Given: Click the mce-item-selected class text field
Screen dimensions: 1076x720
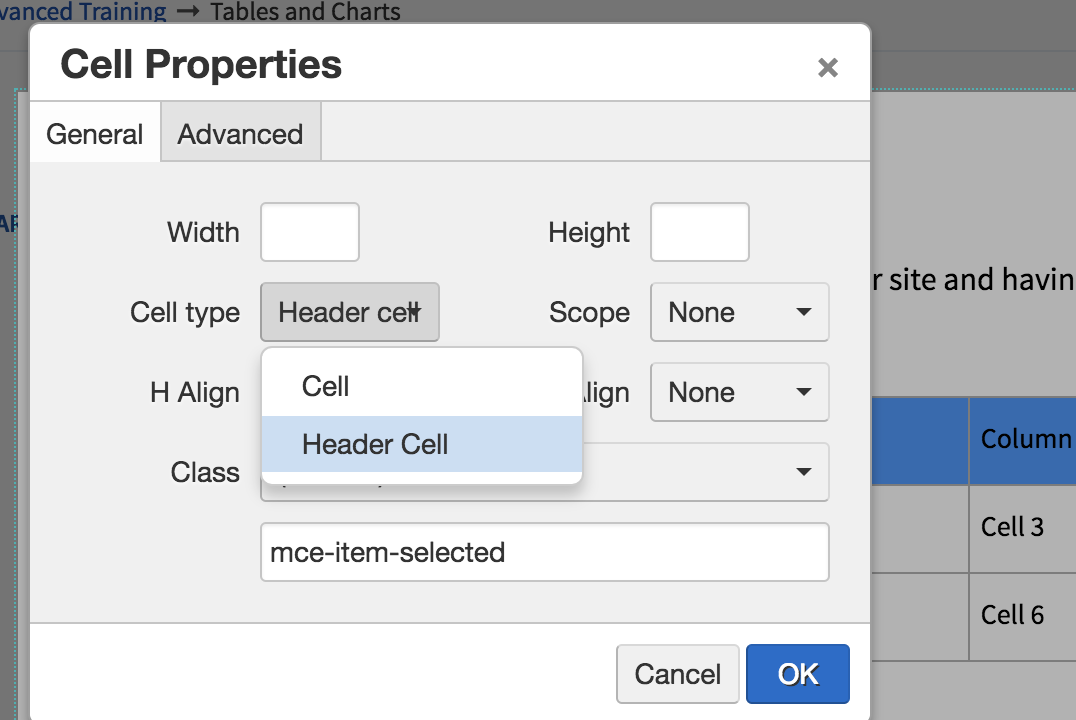Looking at the screenshot, I should coord(544,552).
